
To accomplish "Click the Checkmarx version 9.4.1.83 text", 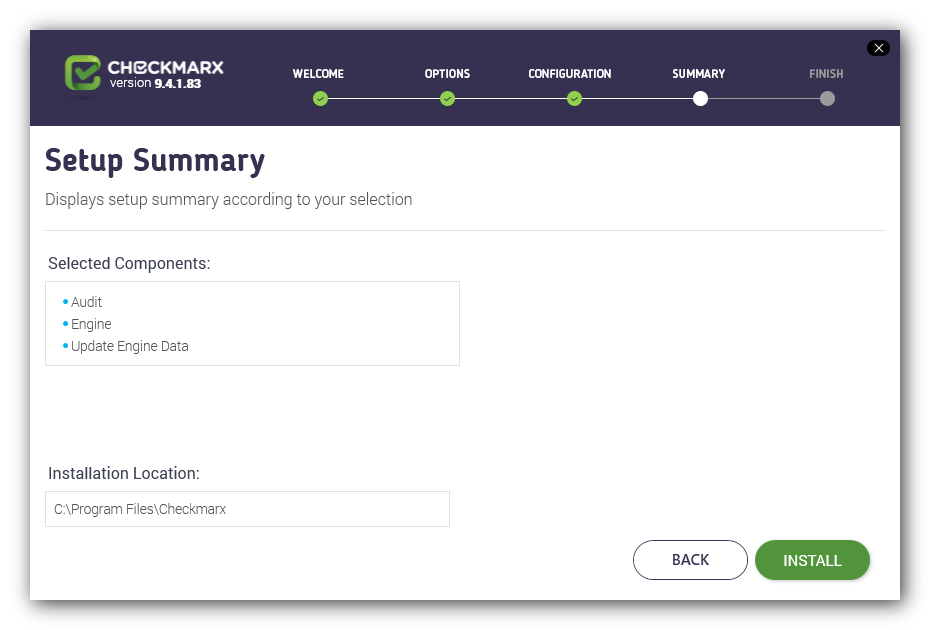I will click(155, 83).
